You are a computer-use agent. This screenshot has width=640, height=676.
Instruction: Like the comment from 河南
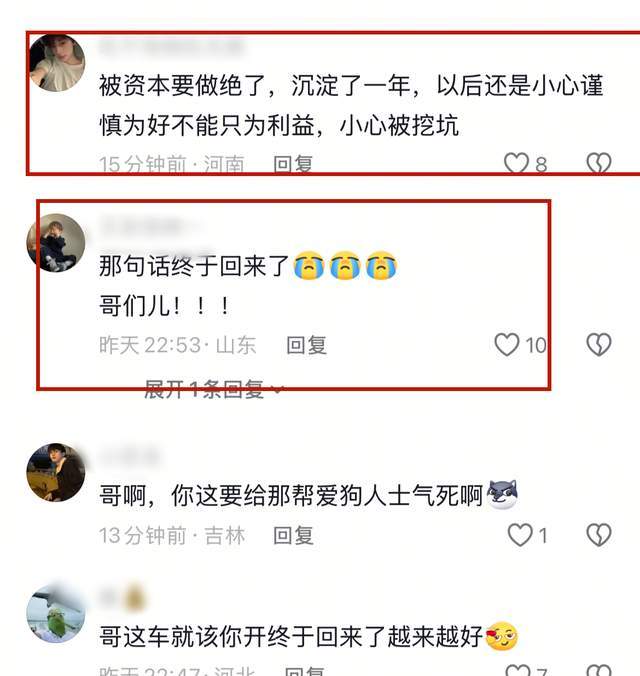click(x=516, y=164)
